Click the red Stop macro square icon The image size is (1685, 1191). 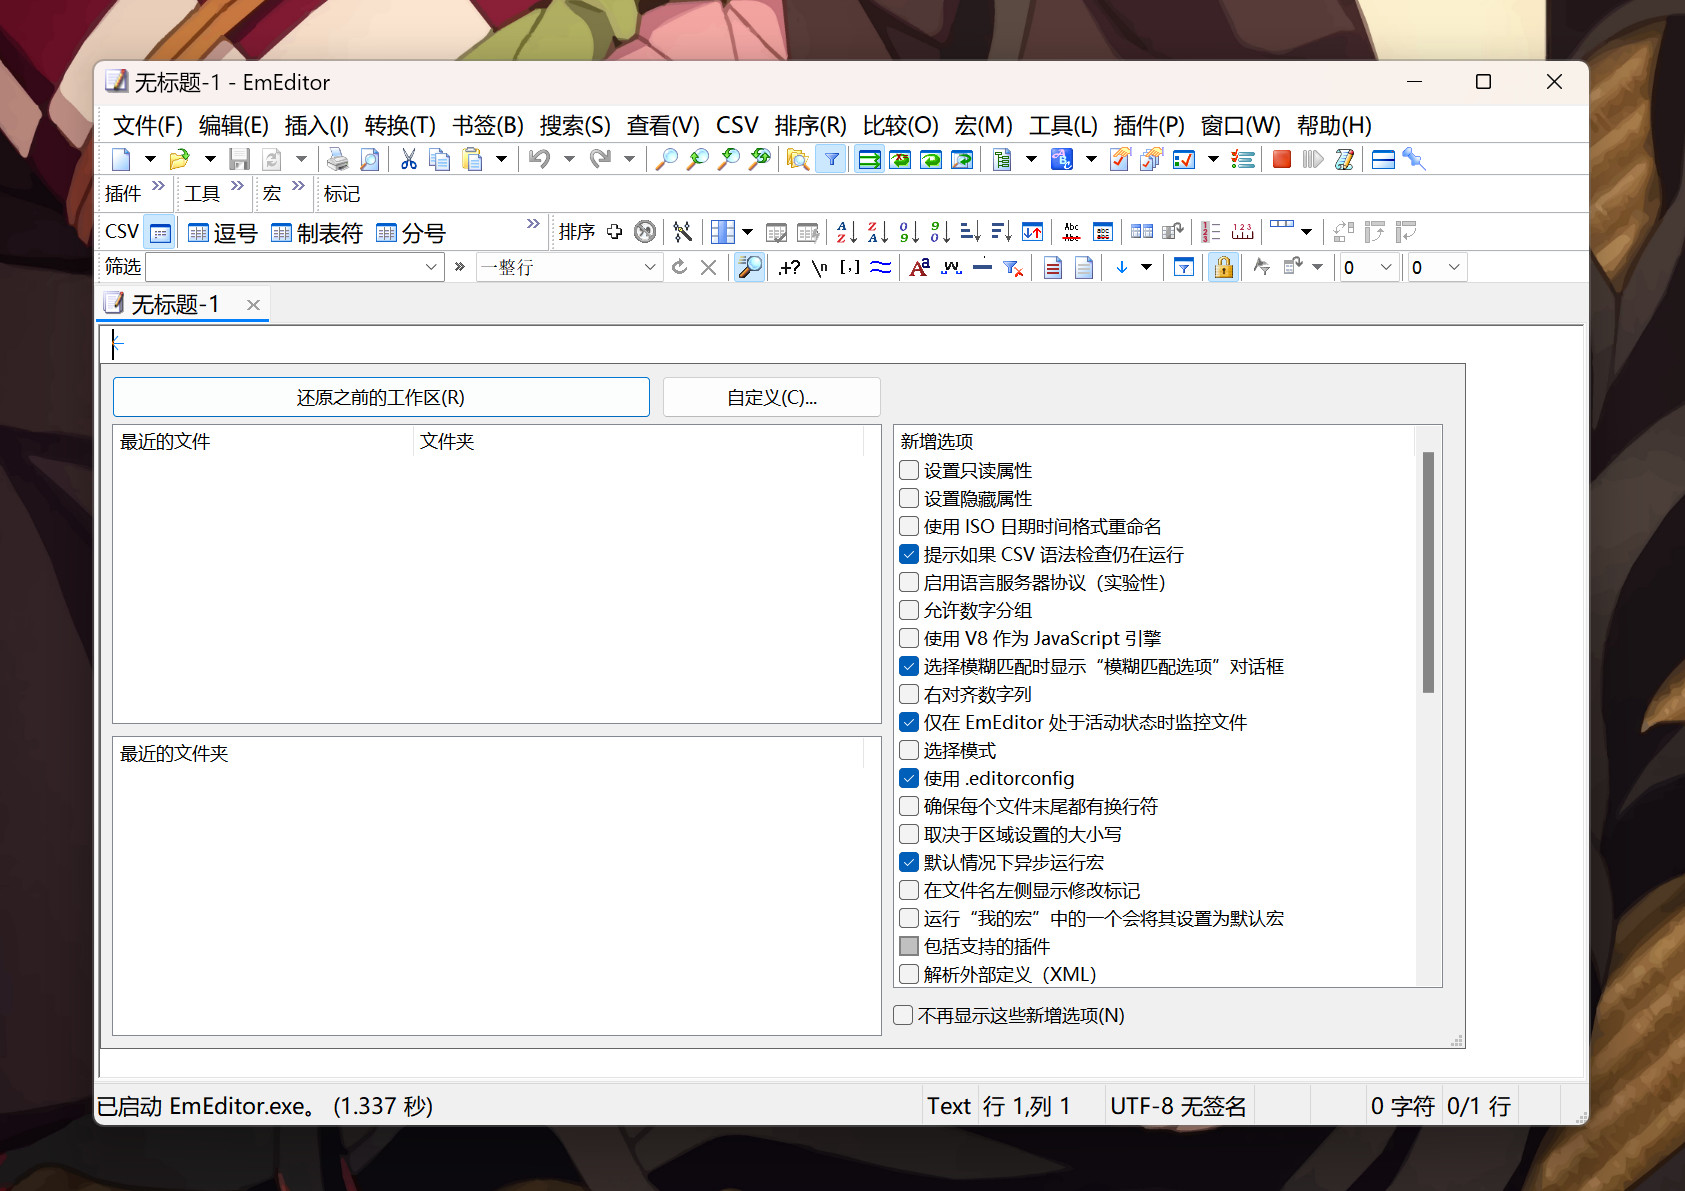click(1282, 160)
